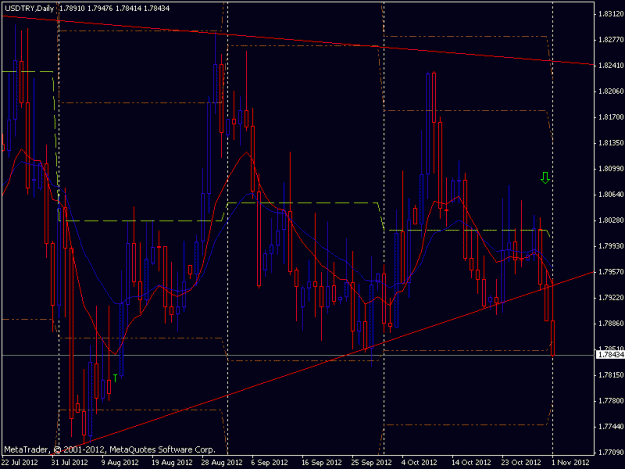Click the 1.82770 price axis label

611,40
